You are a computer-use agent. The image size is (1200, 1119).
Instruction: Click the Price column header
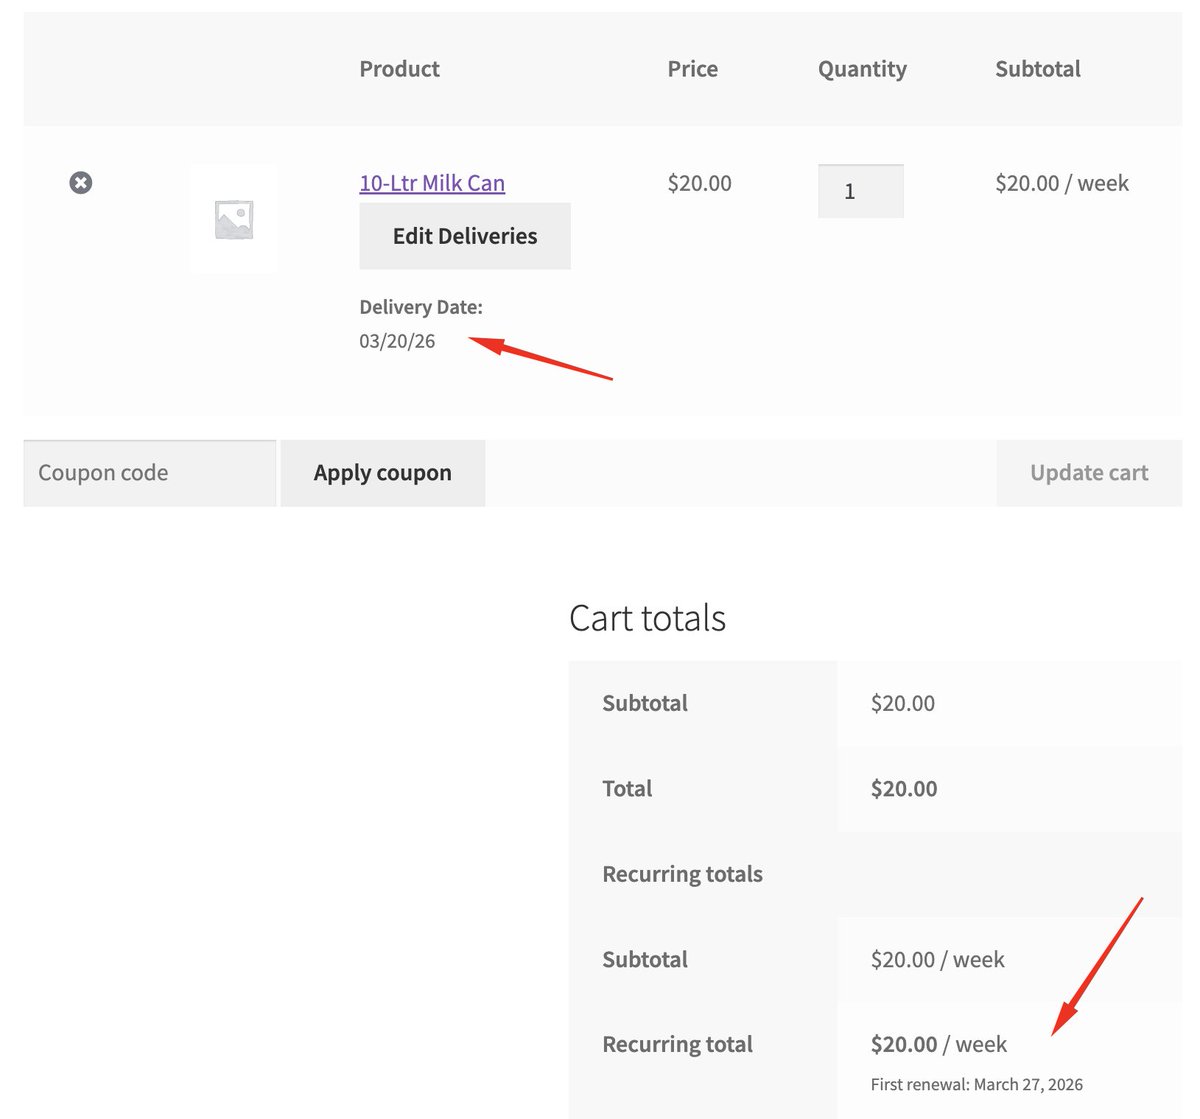[692, 68]
